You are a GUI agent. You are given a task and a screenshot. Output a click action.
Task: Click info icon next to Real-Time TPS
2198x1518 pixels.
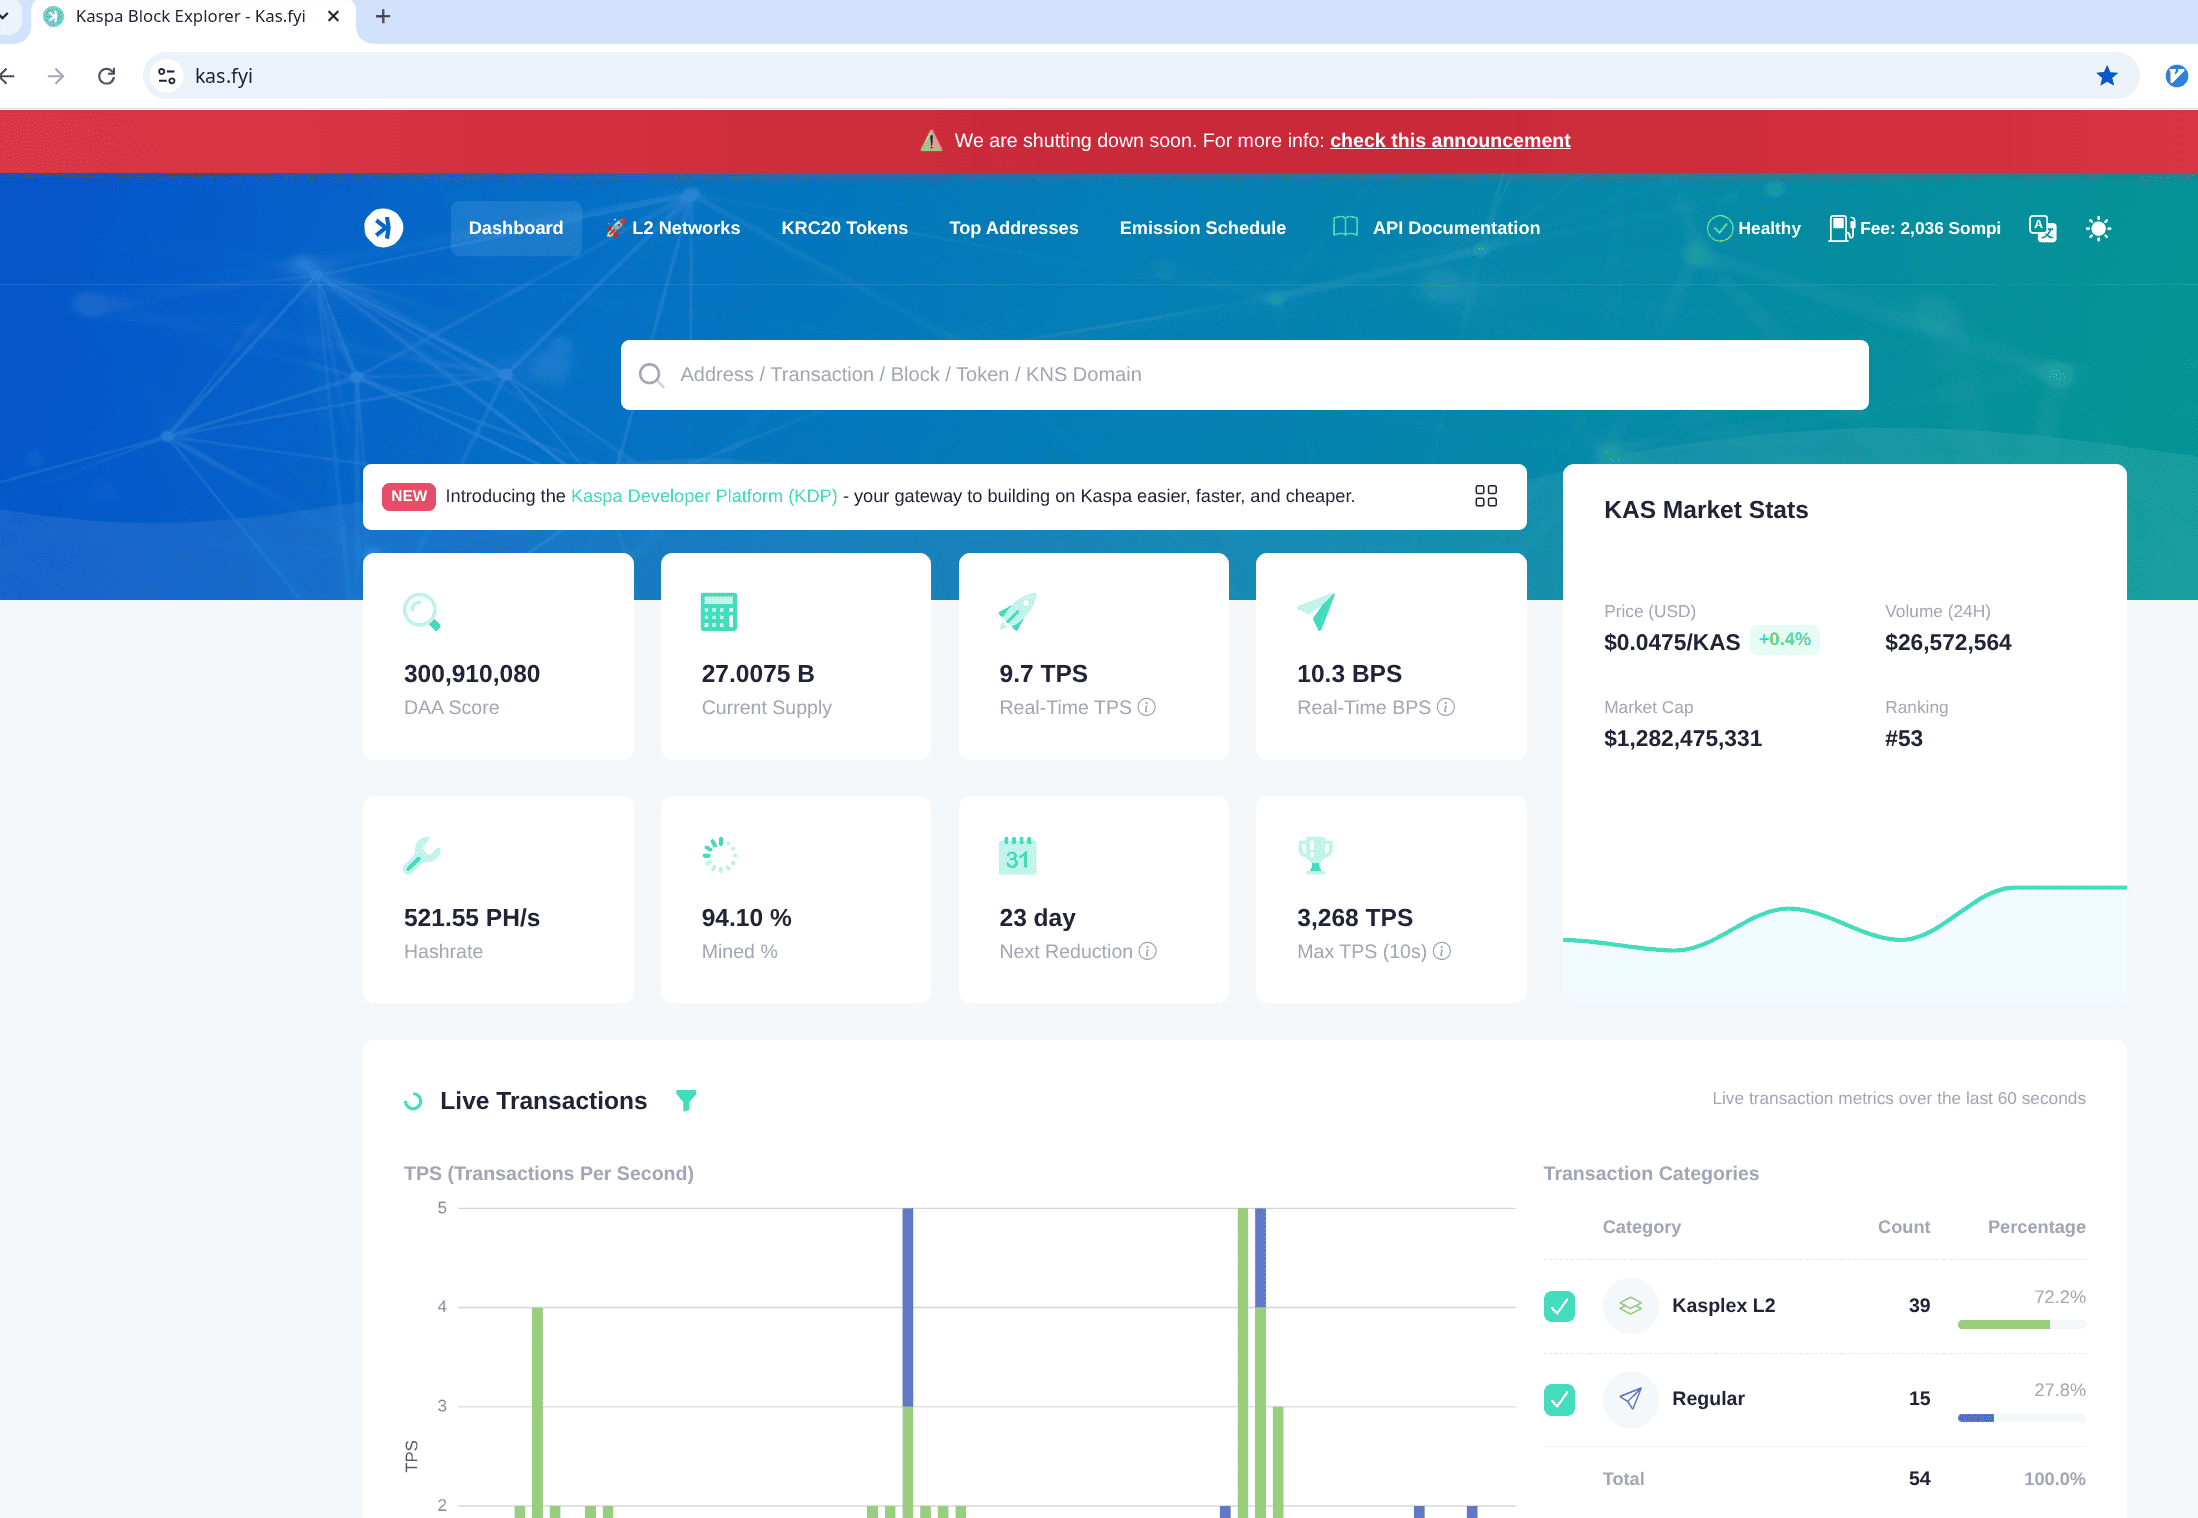1147,707
